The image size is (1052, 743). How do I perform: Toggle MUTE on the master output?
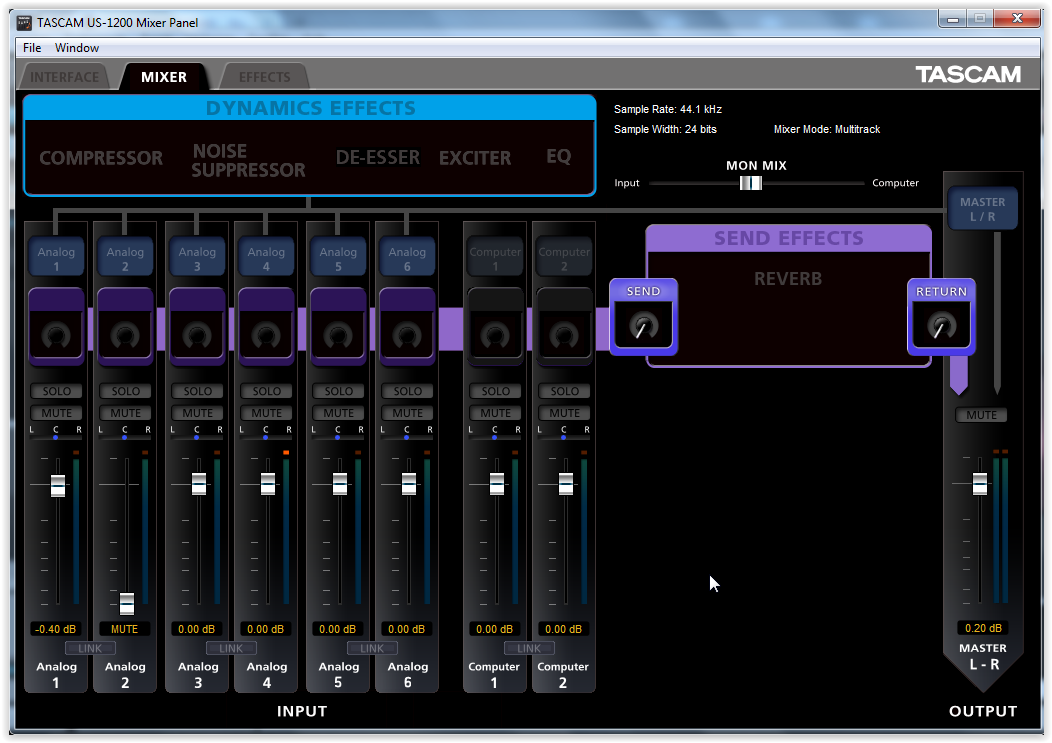point(981,415)
